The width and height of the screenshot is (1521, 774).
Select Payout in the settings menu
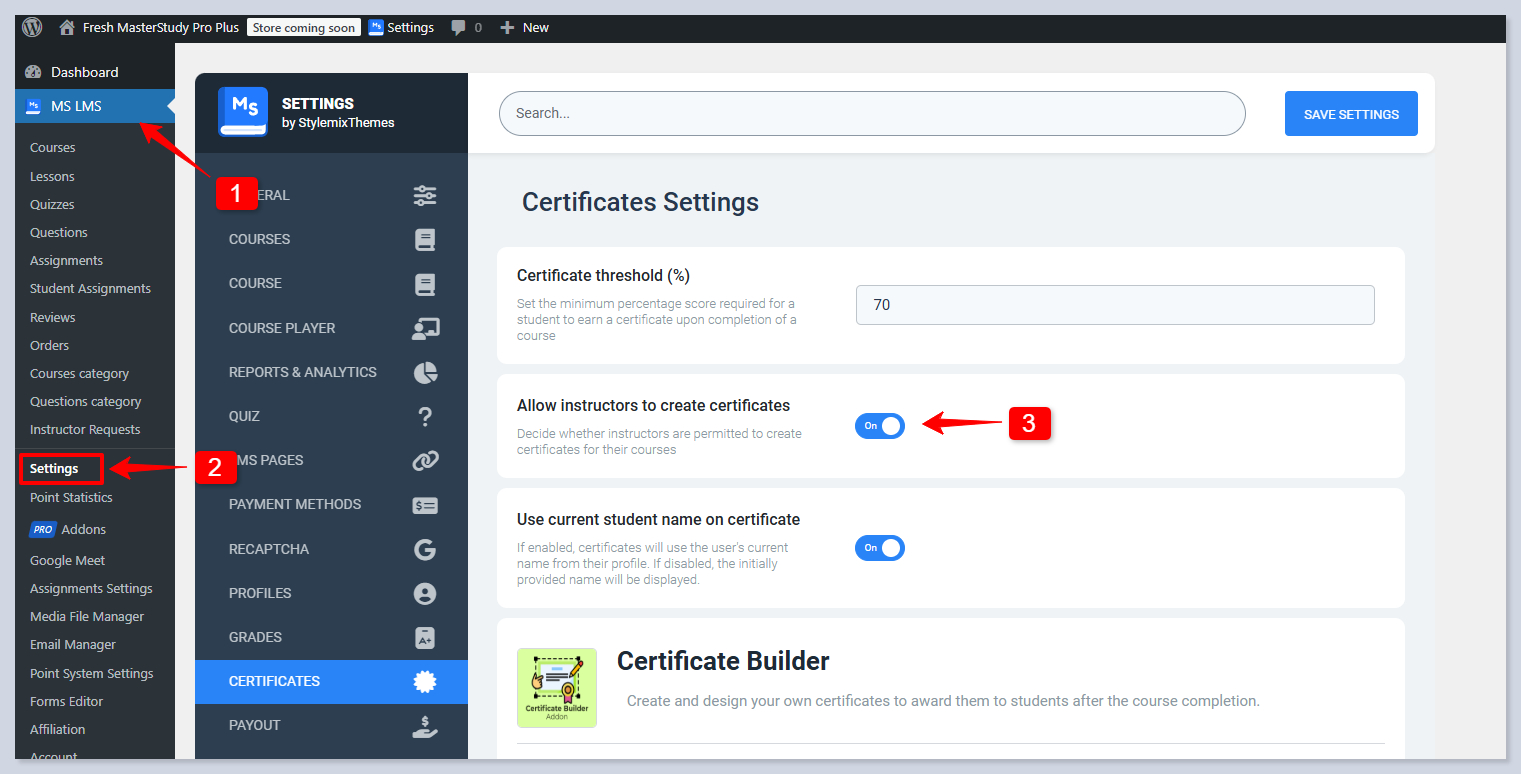[254, 725]
